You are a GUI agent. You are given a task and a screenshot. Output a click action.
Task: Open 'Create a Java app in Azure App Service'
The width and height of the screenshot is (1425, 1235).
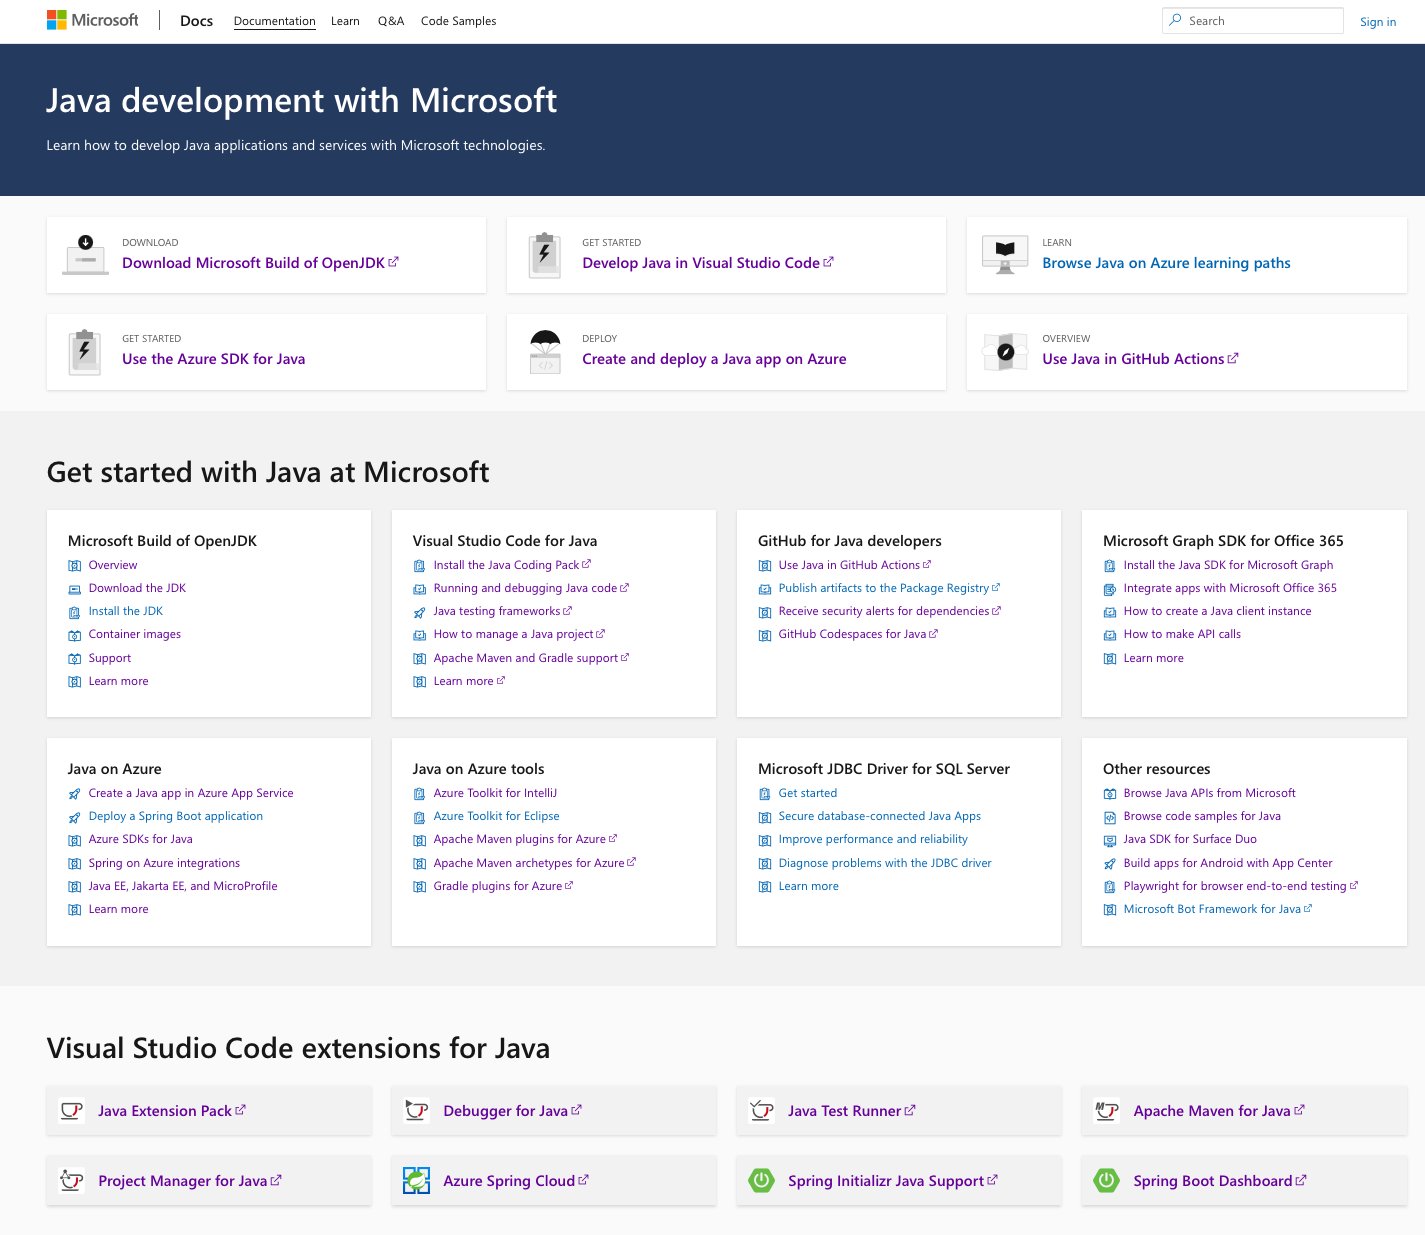190,792
